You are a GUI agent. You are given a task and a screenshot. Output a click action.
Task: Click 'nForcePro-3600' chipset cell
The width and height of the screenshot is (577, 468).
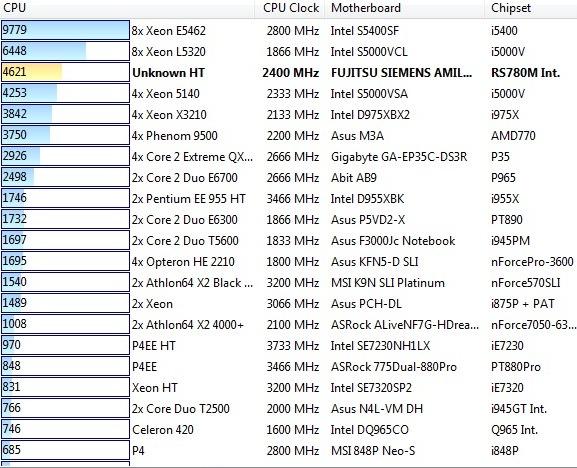point(532,261)
